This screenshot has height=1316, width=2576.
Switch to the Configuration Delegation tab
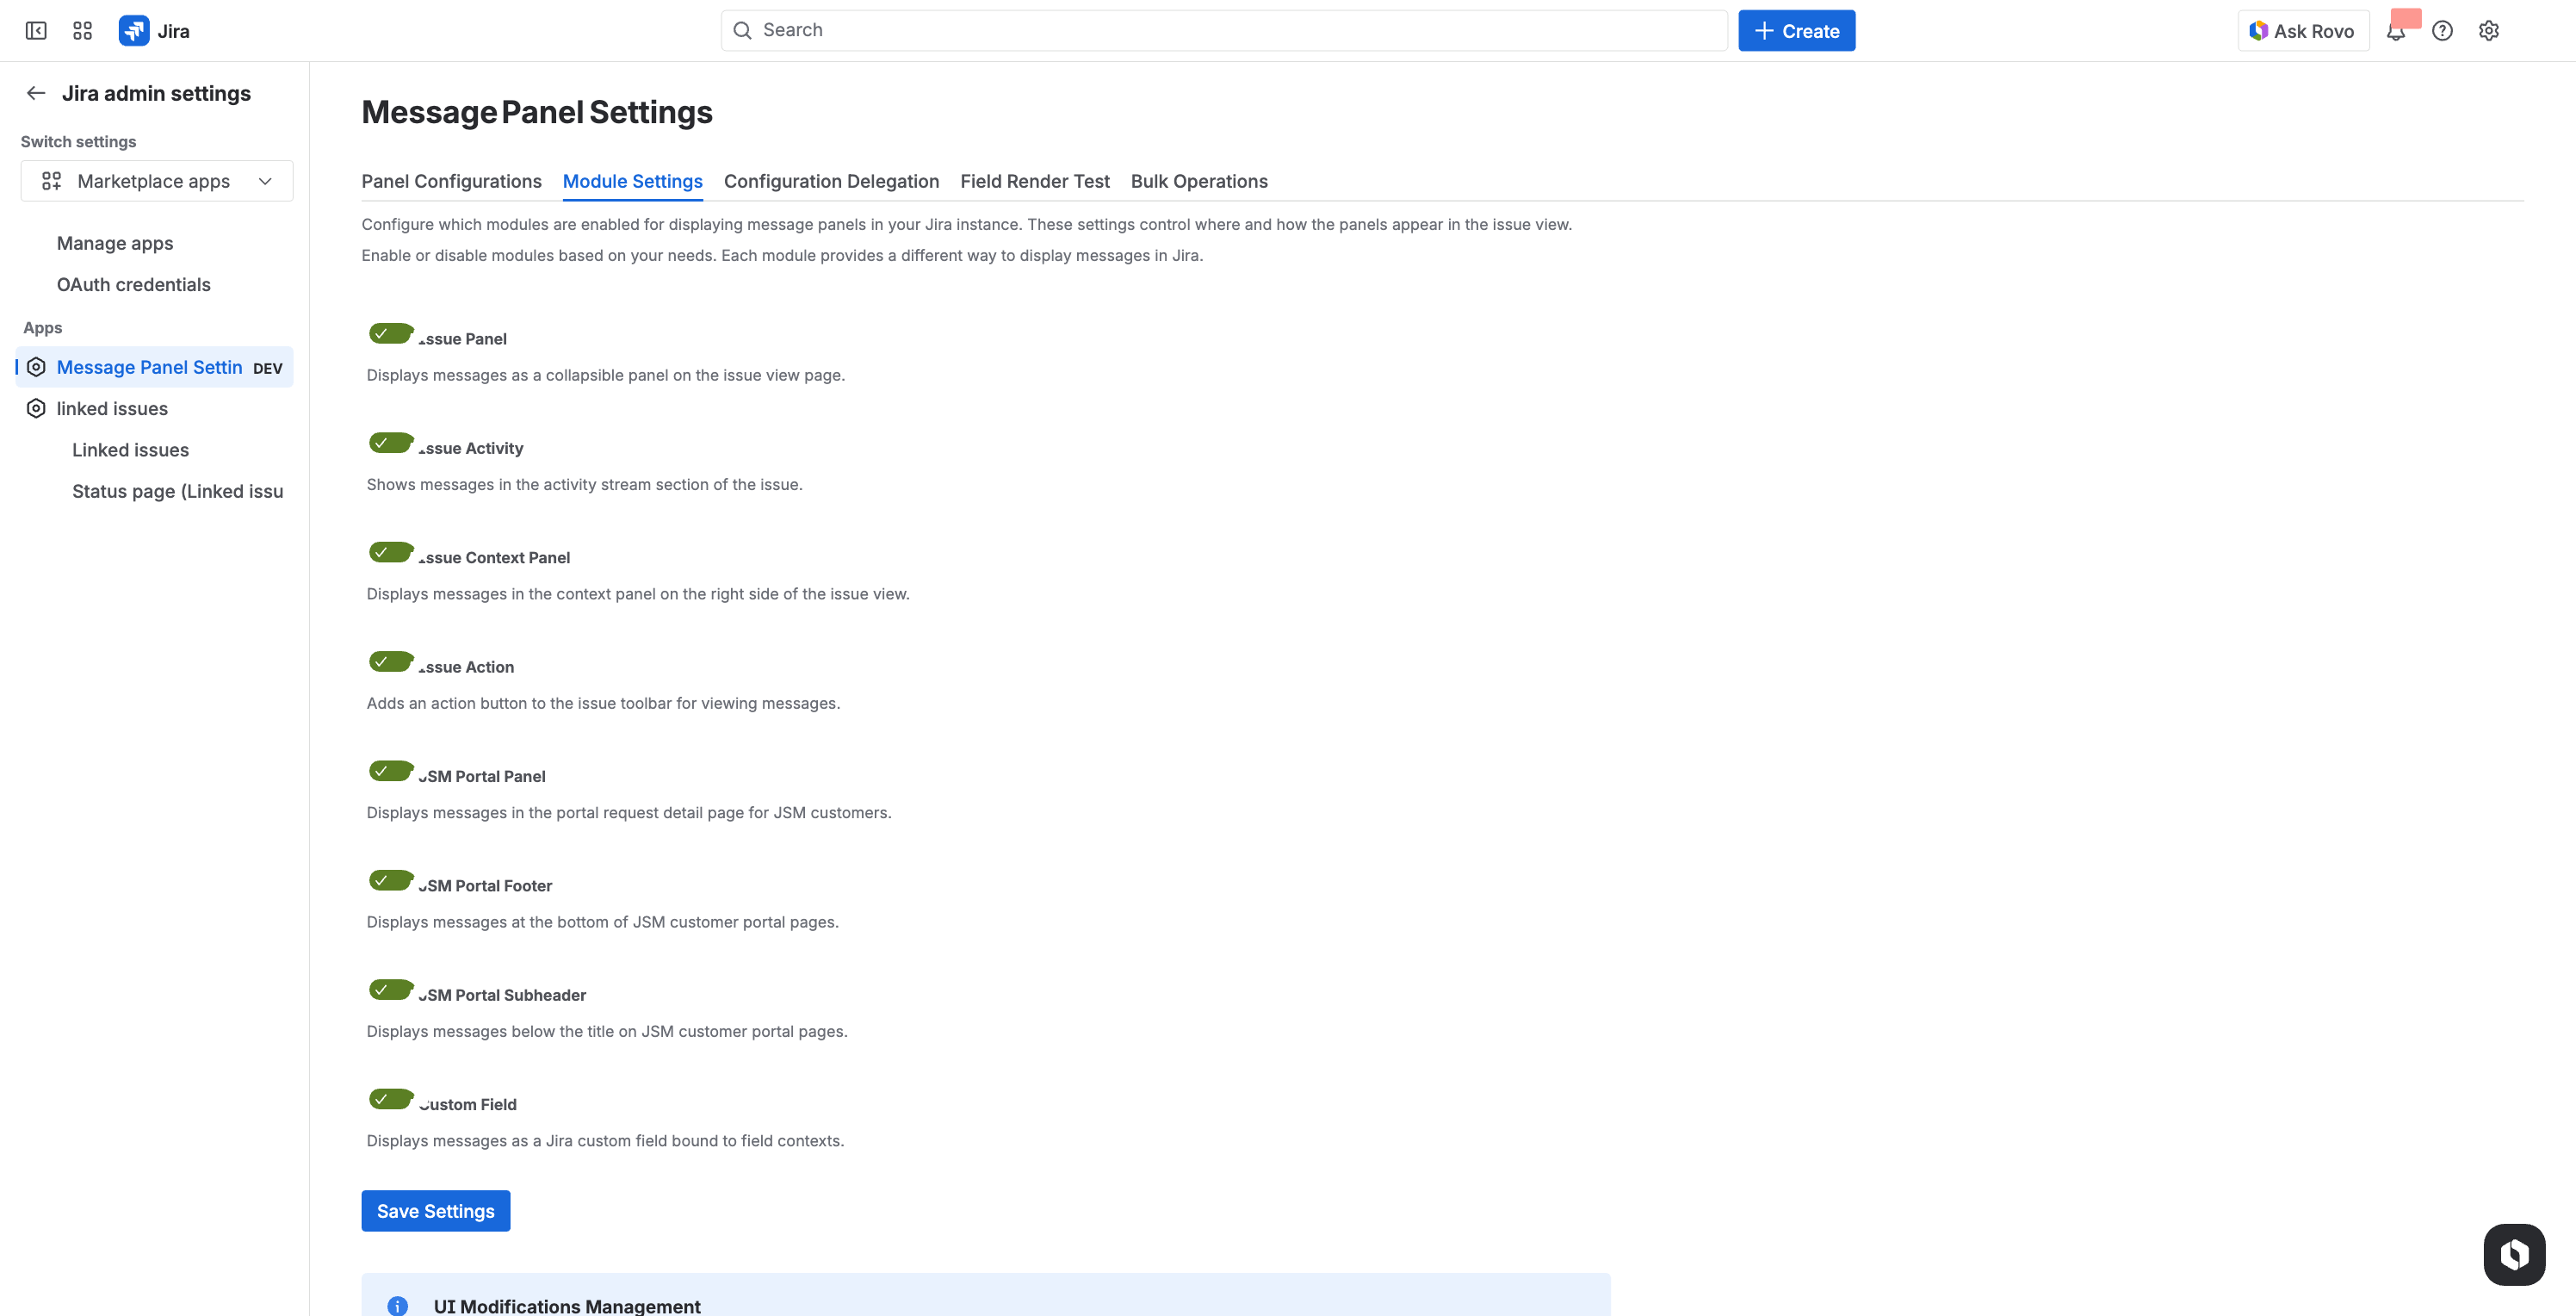click(831, 181)
